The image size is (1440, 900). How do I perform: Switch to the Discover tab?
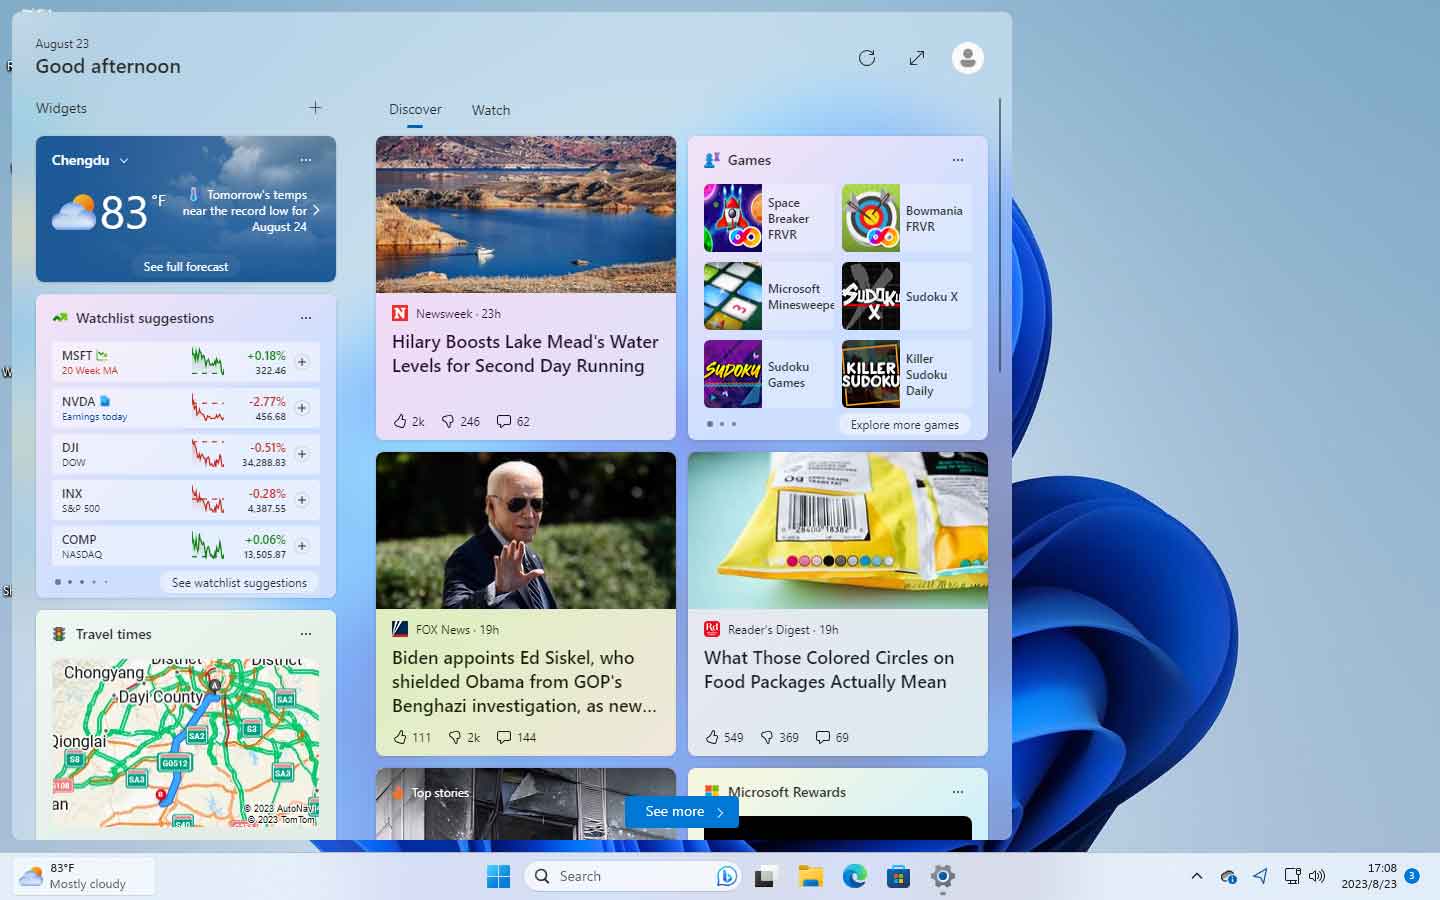point(415,110)
